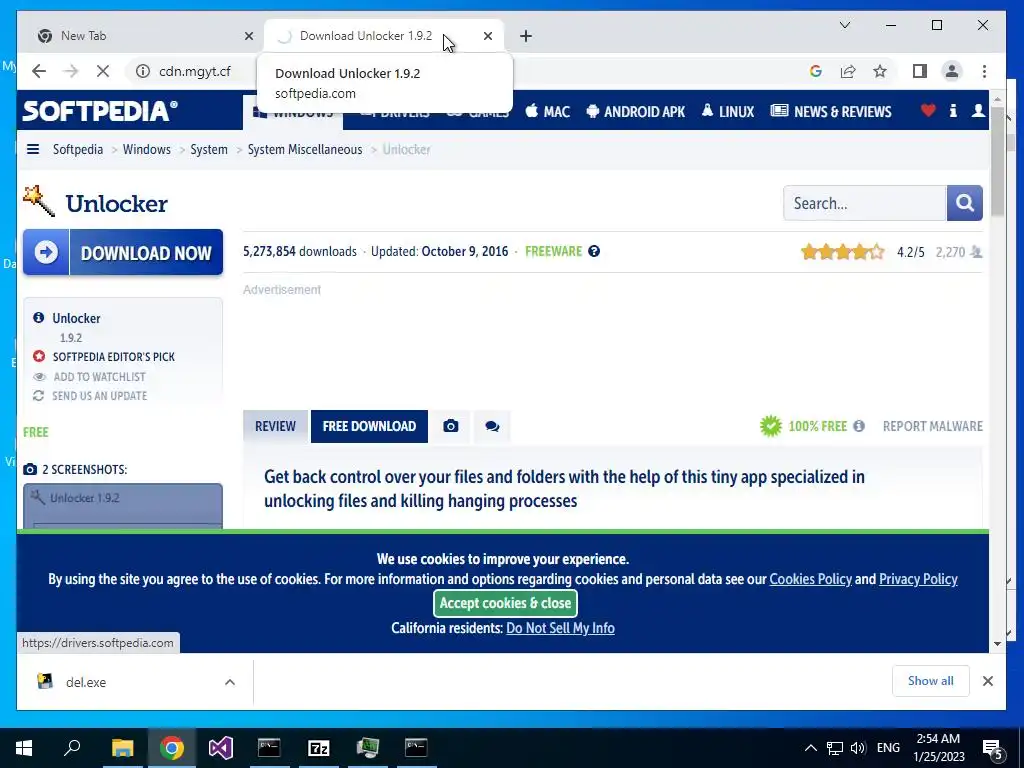
Task: Go to System breadcrumb
Action: click(209, 150)
